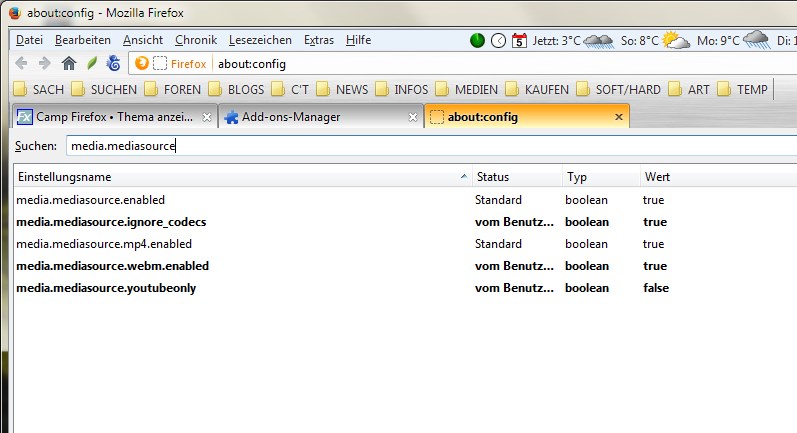This screenshot has height=433, width=797.
Task: Open the SACH bookmarks folder
Action: tap(39, 90)
